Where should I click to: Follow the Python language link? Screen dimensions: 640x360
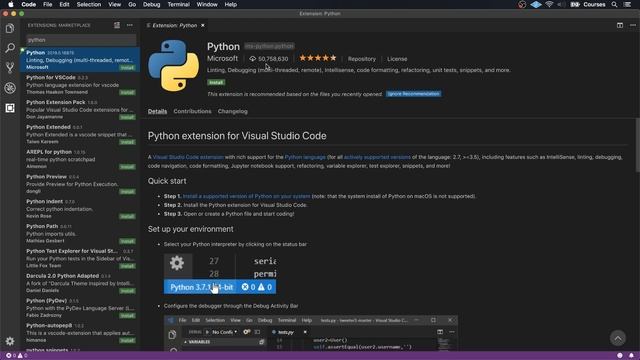[x=305, y=157]
